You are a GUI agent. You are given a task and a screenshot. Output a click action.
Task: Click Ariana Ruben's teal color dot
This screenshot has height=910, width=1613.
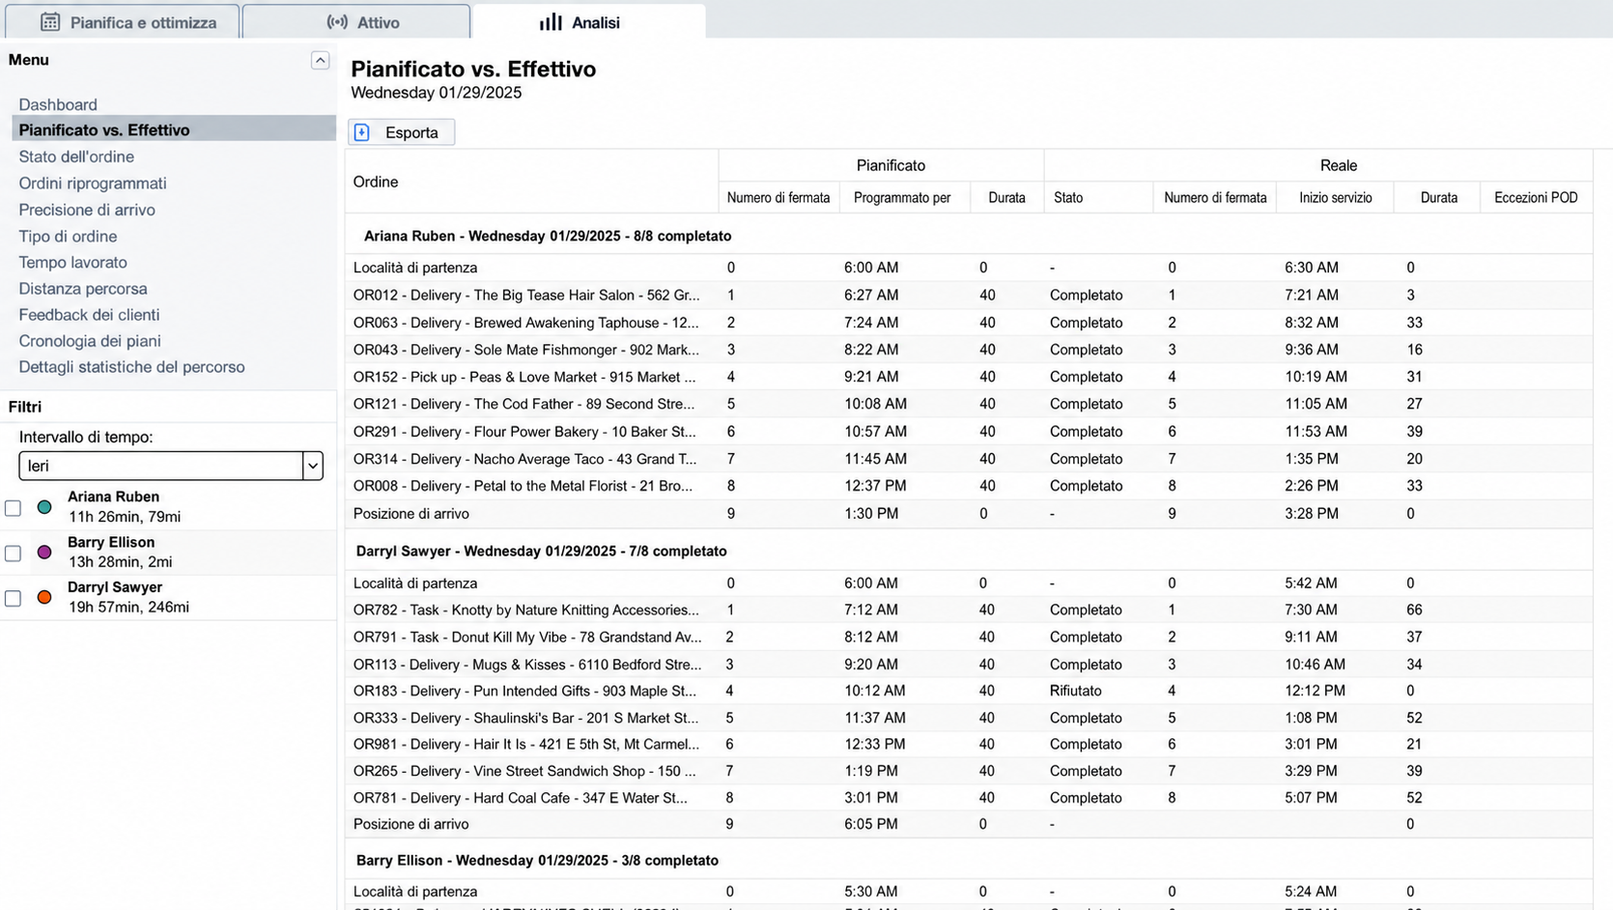(44, 507)
